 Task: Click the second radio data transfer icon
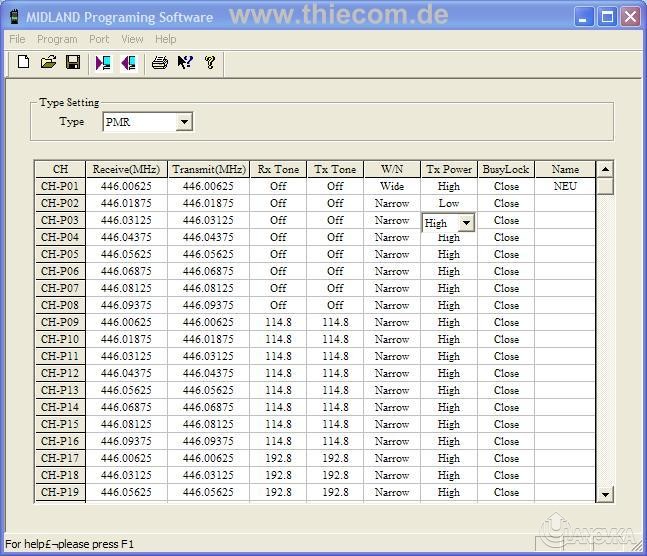coord(128,63)
